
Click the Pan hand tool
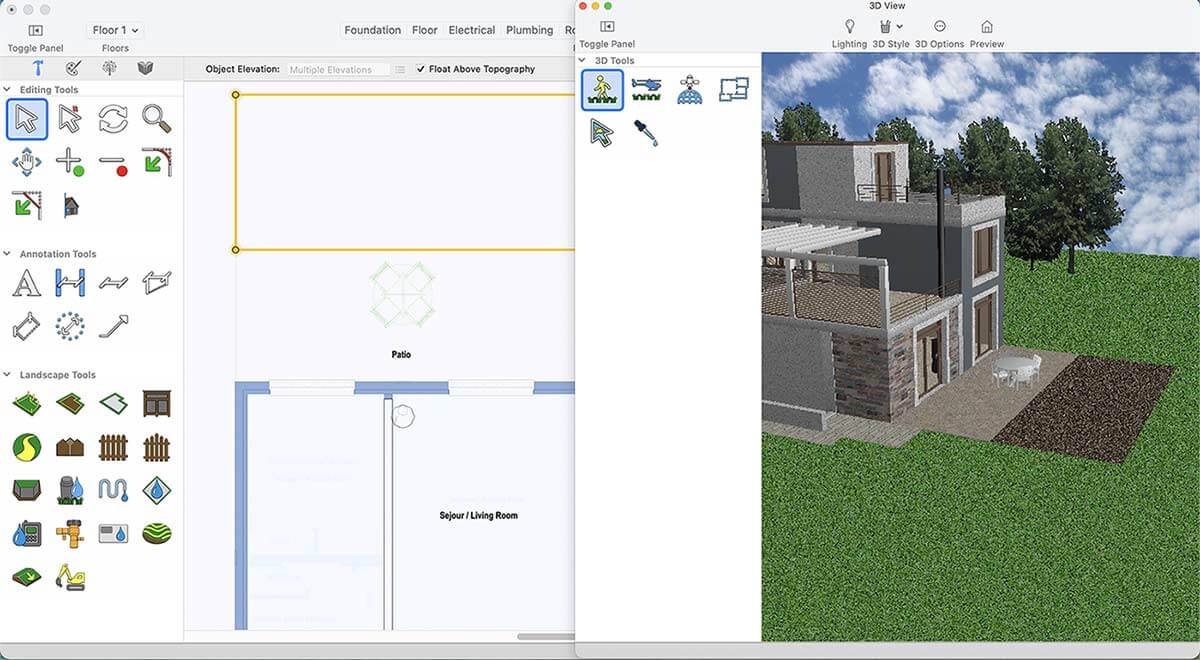(26, 162)
